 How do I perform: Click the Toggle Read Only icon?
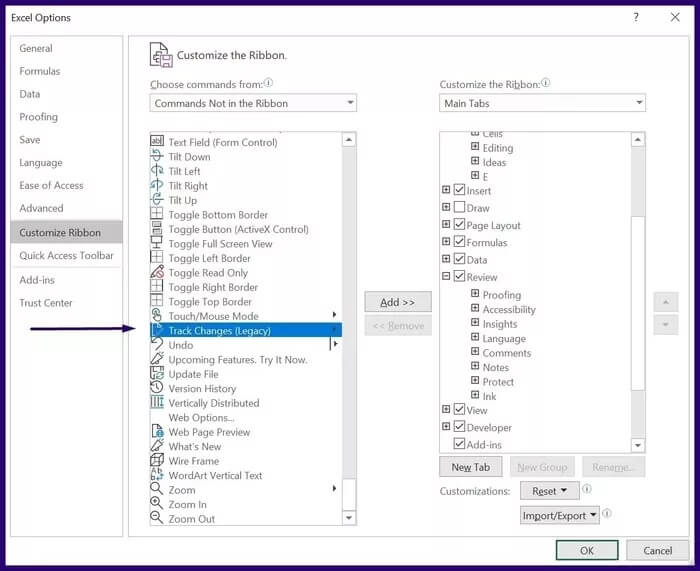click(157, 272)
